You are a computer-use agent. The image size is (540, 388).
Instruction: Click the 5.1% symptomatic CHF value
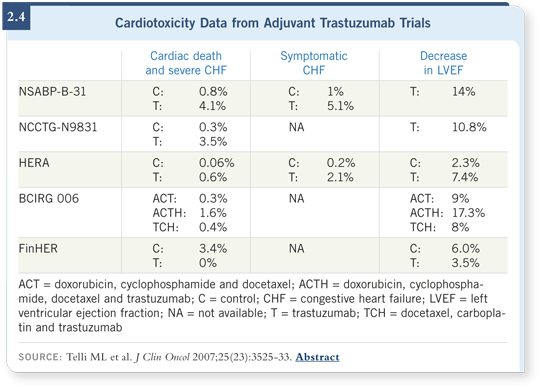tap(340, 106)
